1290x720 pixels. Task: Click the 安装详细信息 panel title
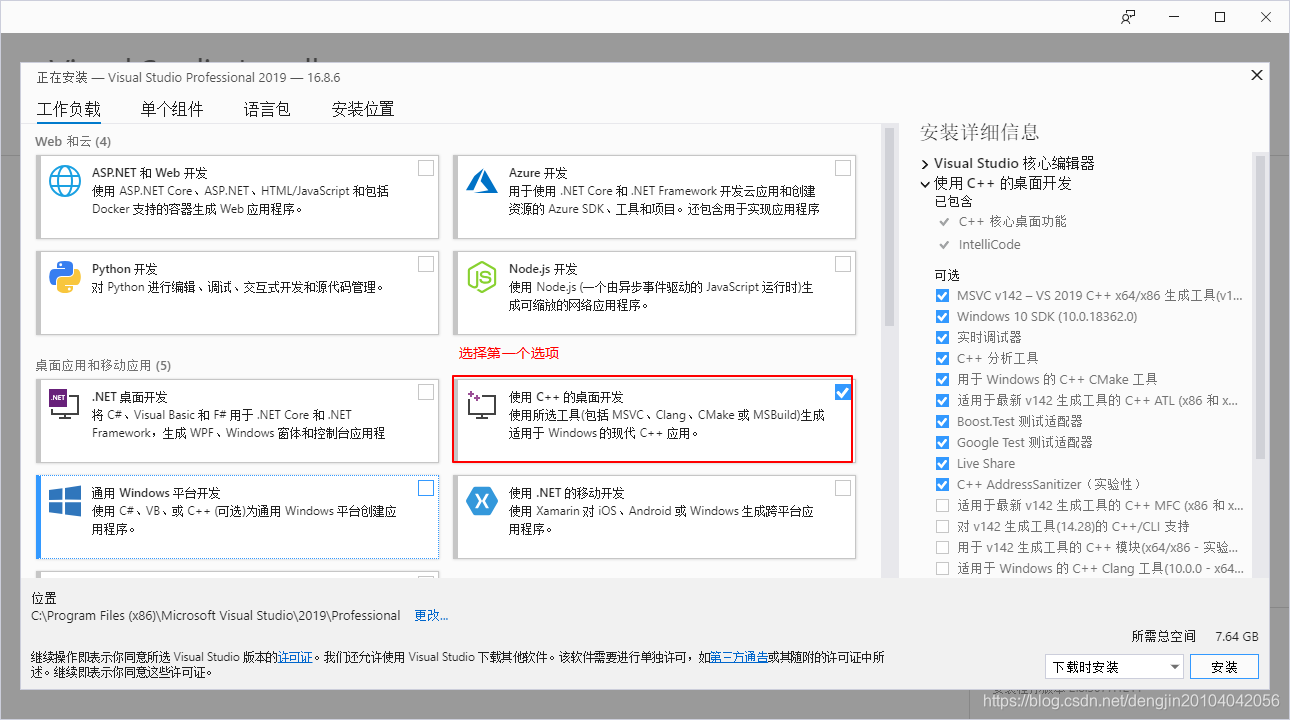(x=979, y=132)
